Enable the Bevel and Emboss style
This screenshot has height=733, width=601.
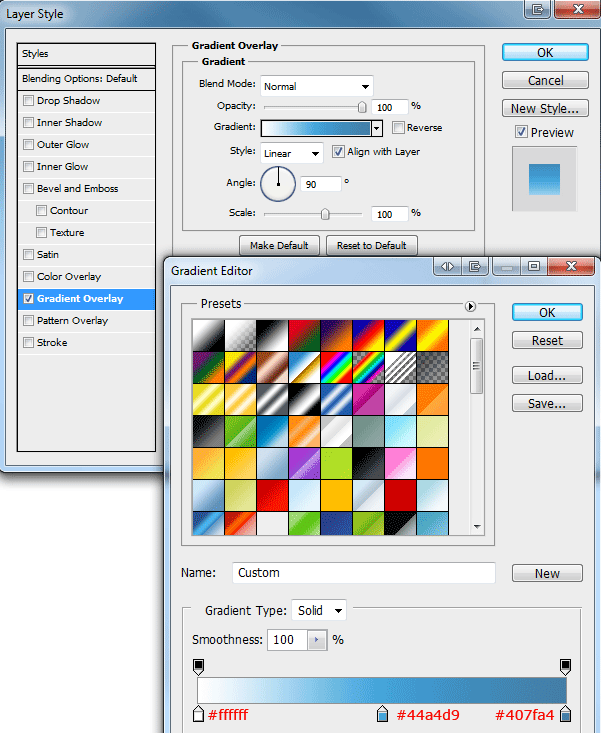(x=29, y=188)
